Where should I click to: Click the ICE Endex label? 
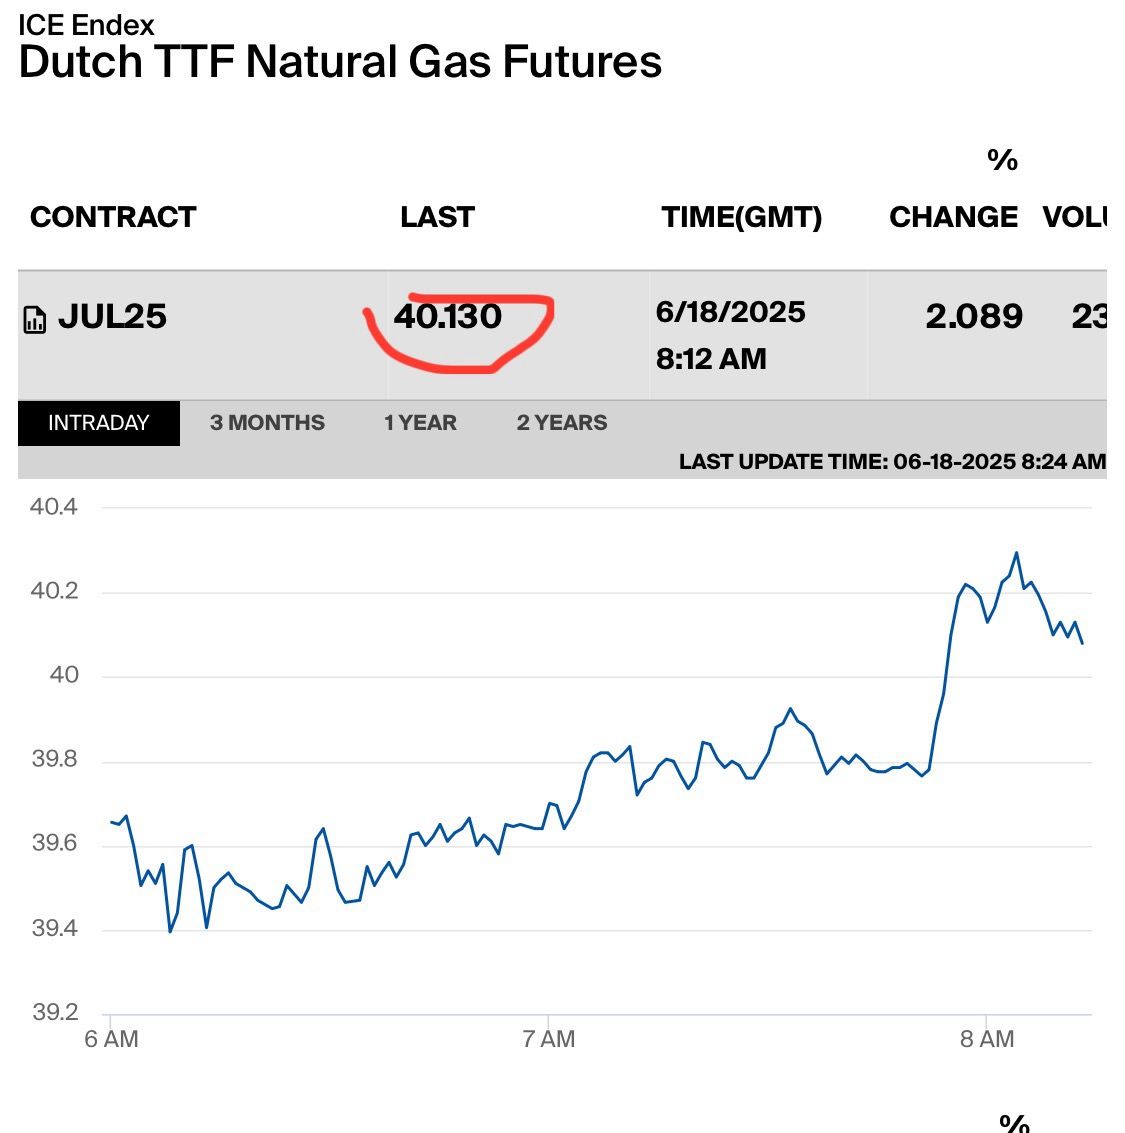point(86,24)
